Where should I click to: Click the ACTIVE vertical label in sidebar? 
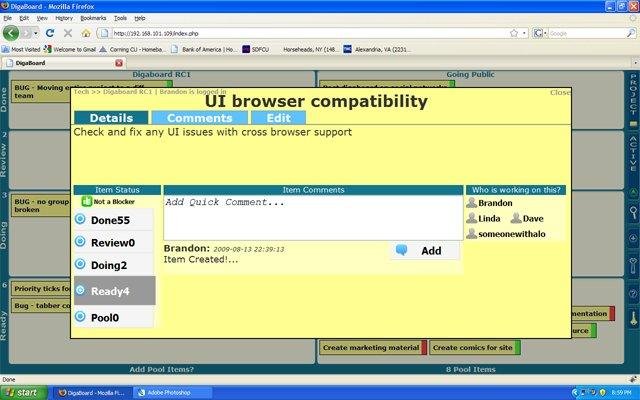pyautogui.click(x=633, y=154)
